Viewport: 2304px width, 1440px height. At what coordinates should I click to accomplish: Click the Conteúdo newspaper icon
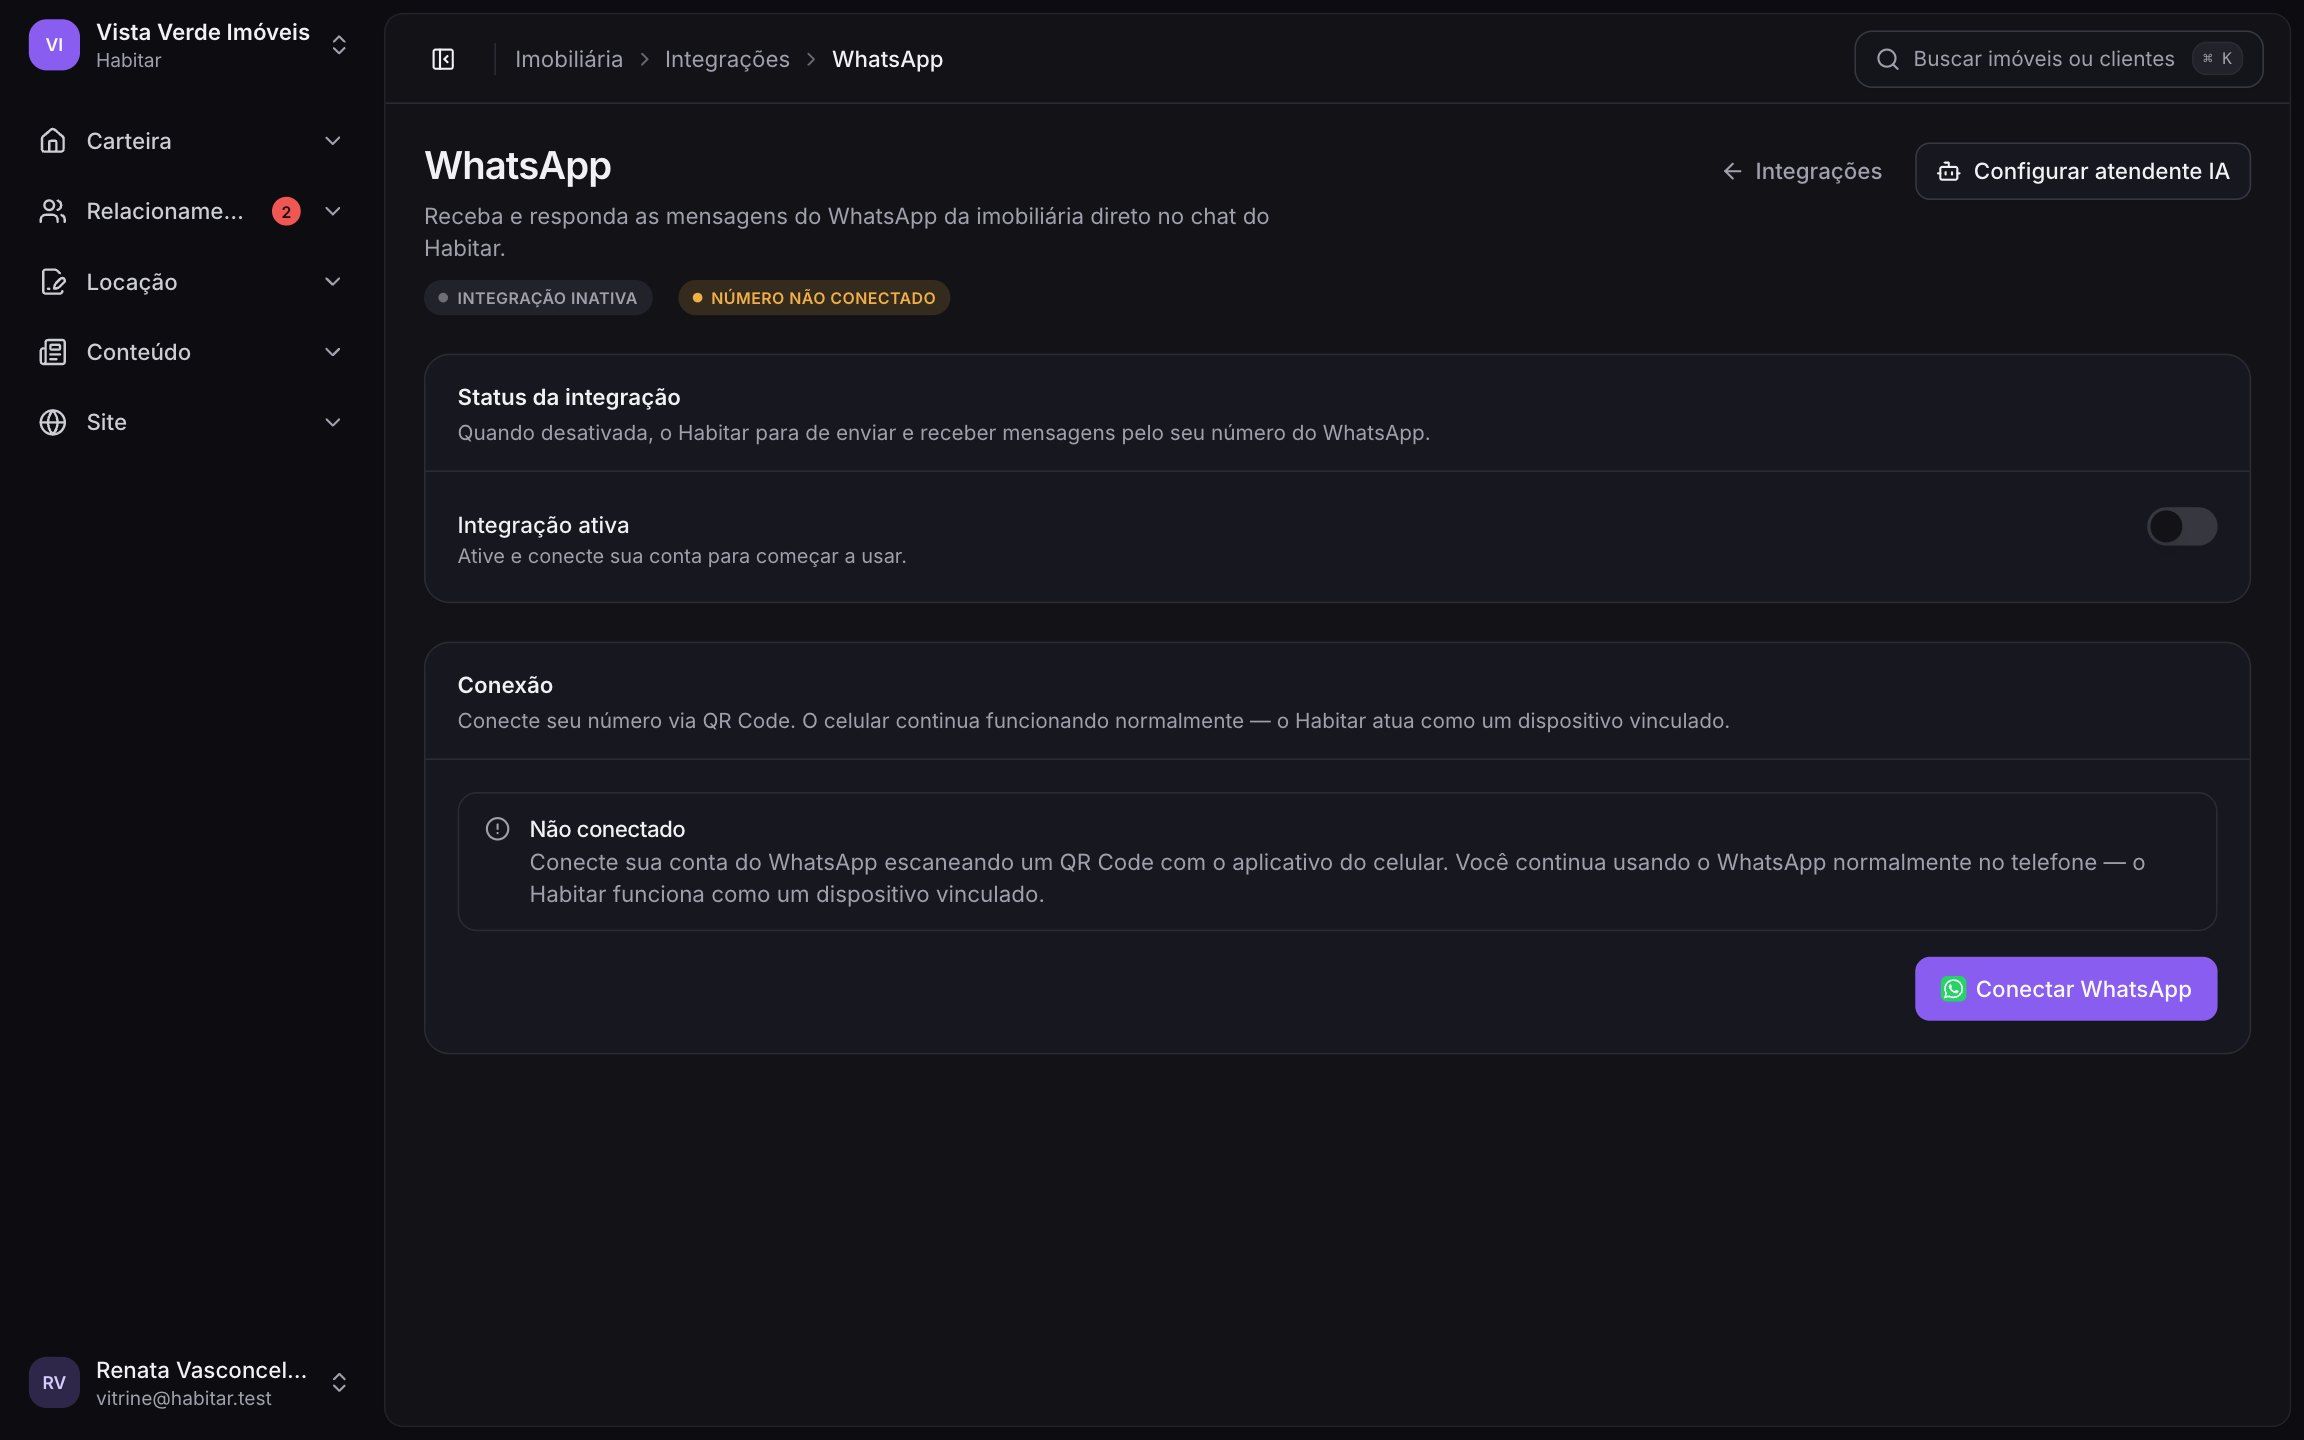pyautogui.click(x=53, y=352)
